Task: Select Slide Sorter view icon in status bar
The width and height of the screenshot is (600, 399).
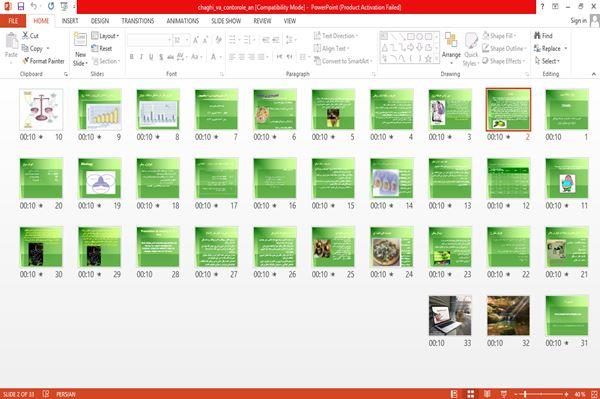Action: 471,394
